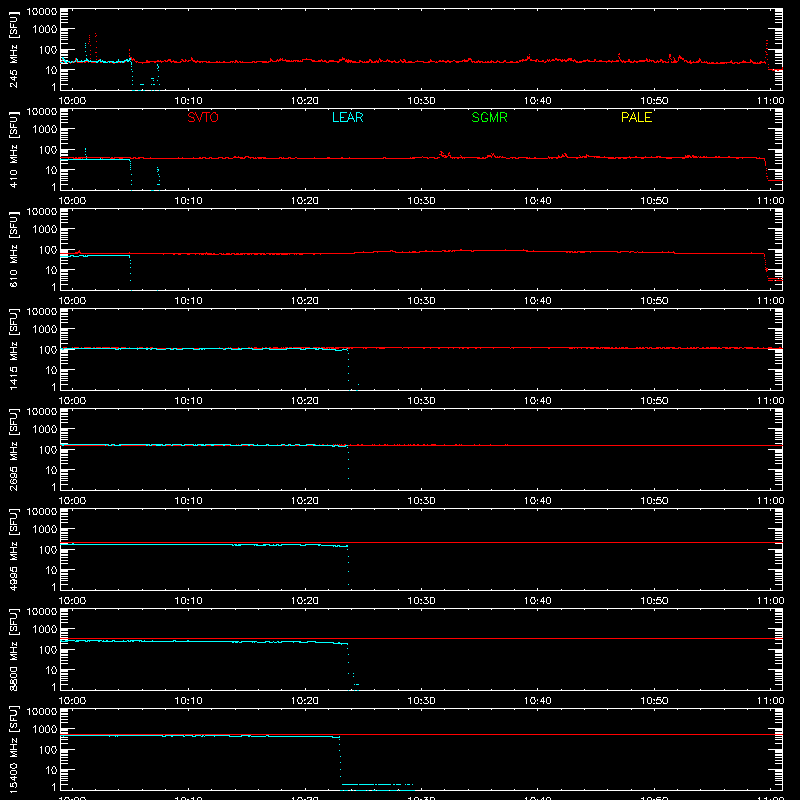Click the 100 y-axis label of the 610 MHz plot

[48, 250]
